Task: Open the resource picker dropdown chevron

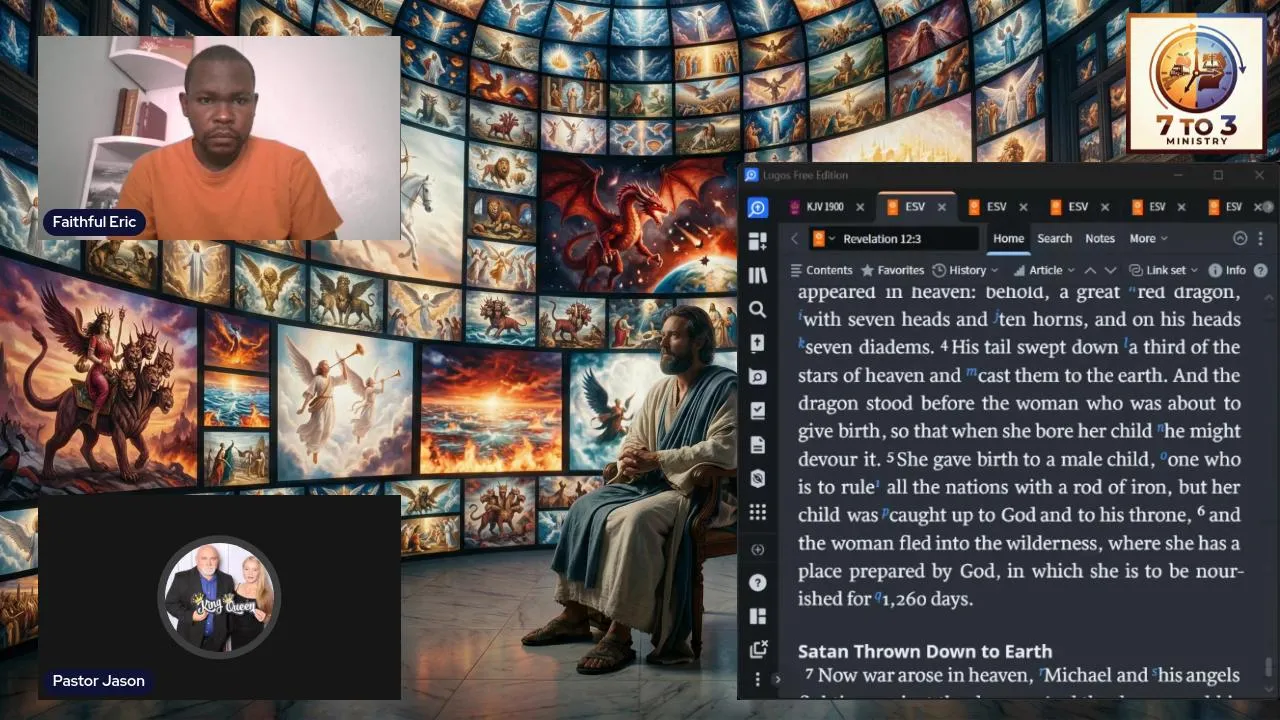Action: [x=832, y=239]
